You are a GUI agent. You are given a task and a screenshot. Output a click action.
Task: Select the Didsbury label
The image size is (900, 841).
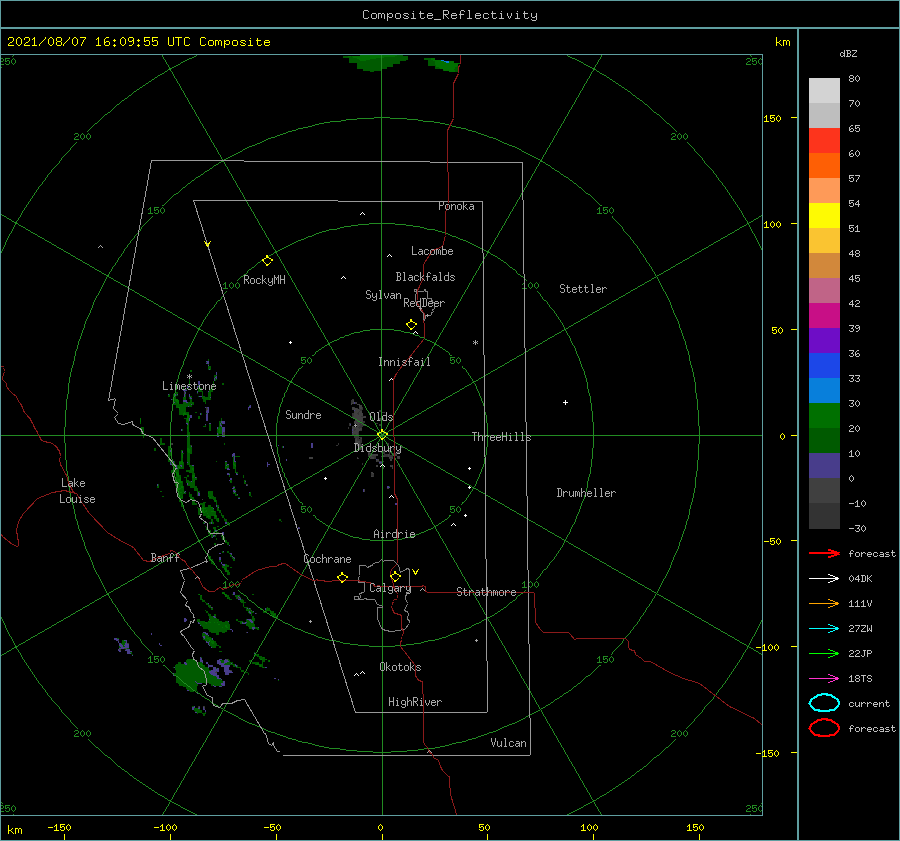[x=377, y=448]
